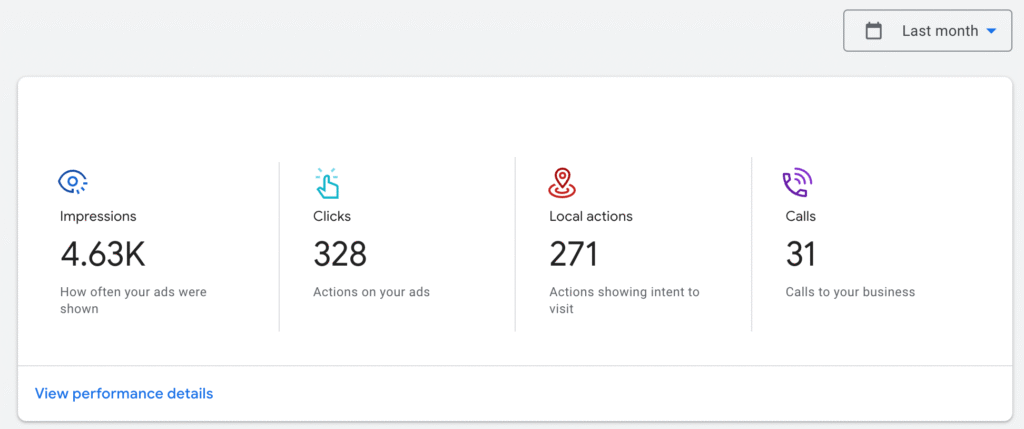
Task: Select the Calls metric label
Action: pyautogui.click(x=801, y=216)
